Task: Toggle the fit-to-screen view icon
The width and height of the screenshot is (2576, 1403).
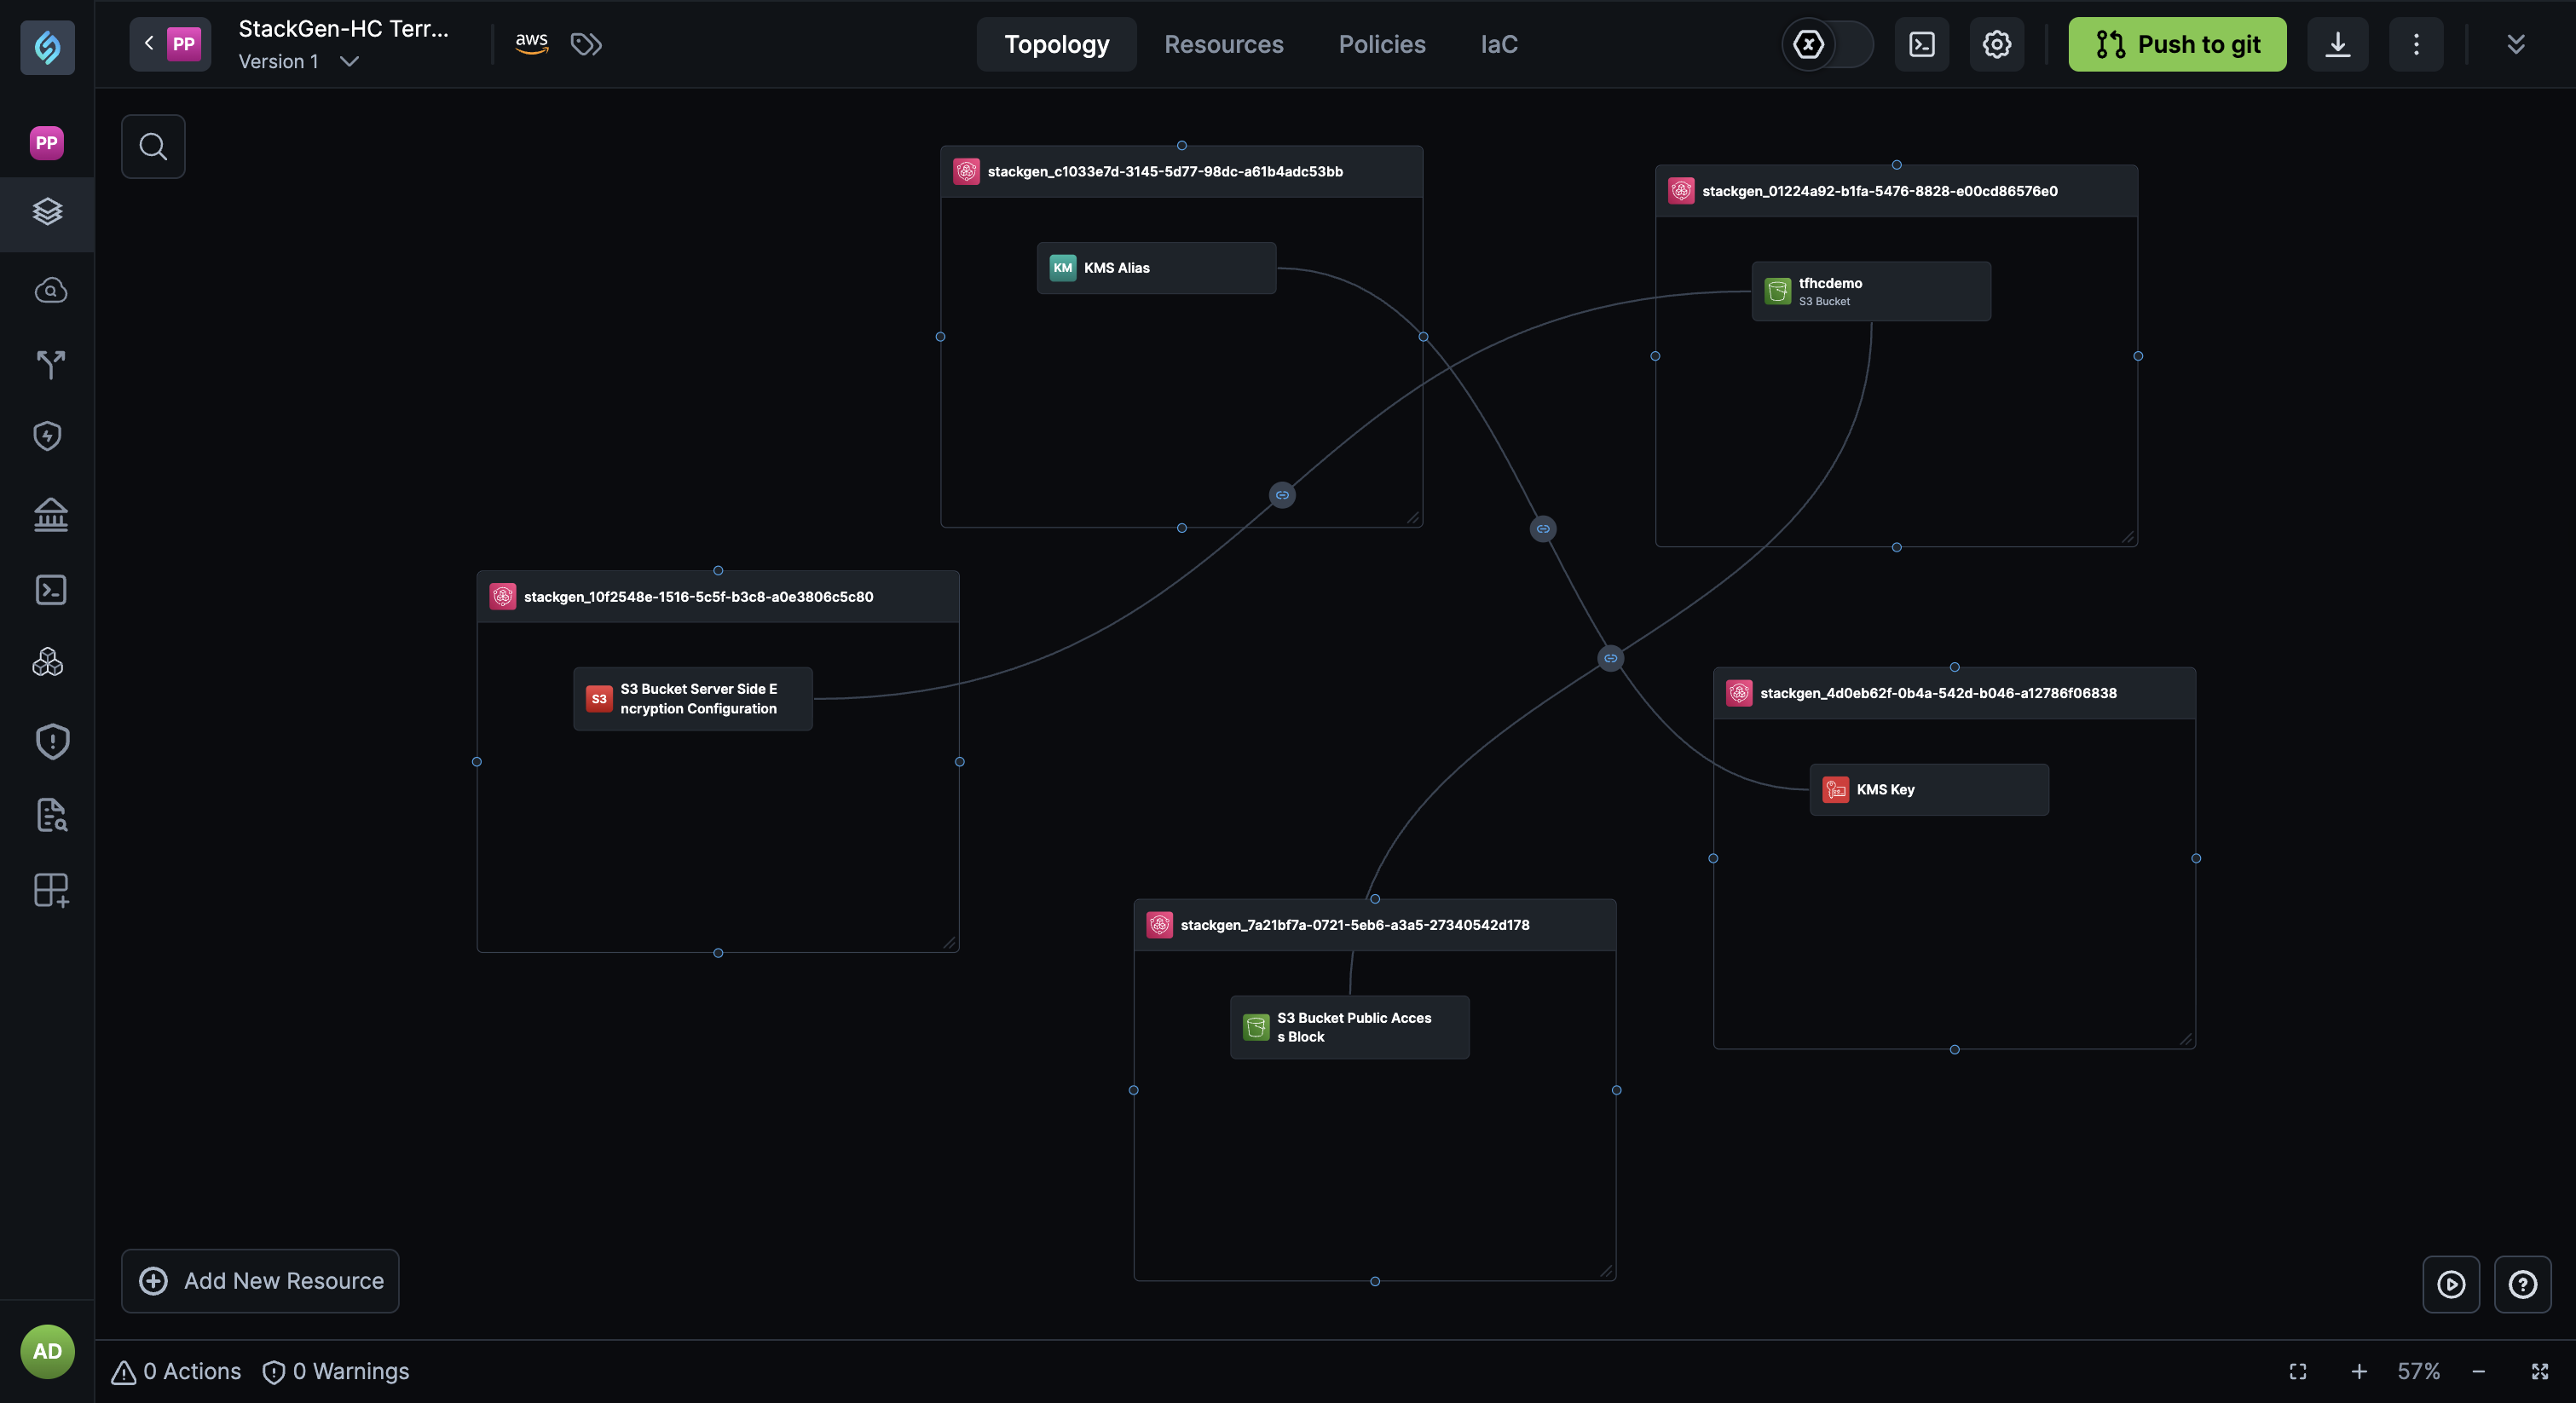Action: pos(2298,1371)
